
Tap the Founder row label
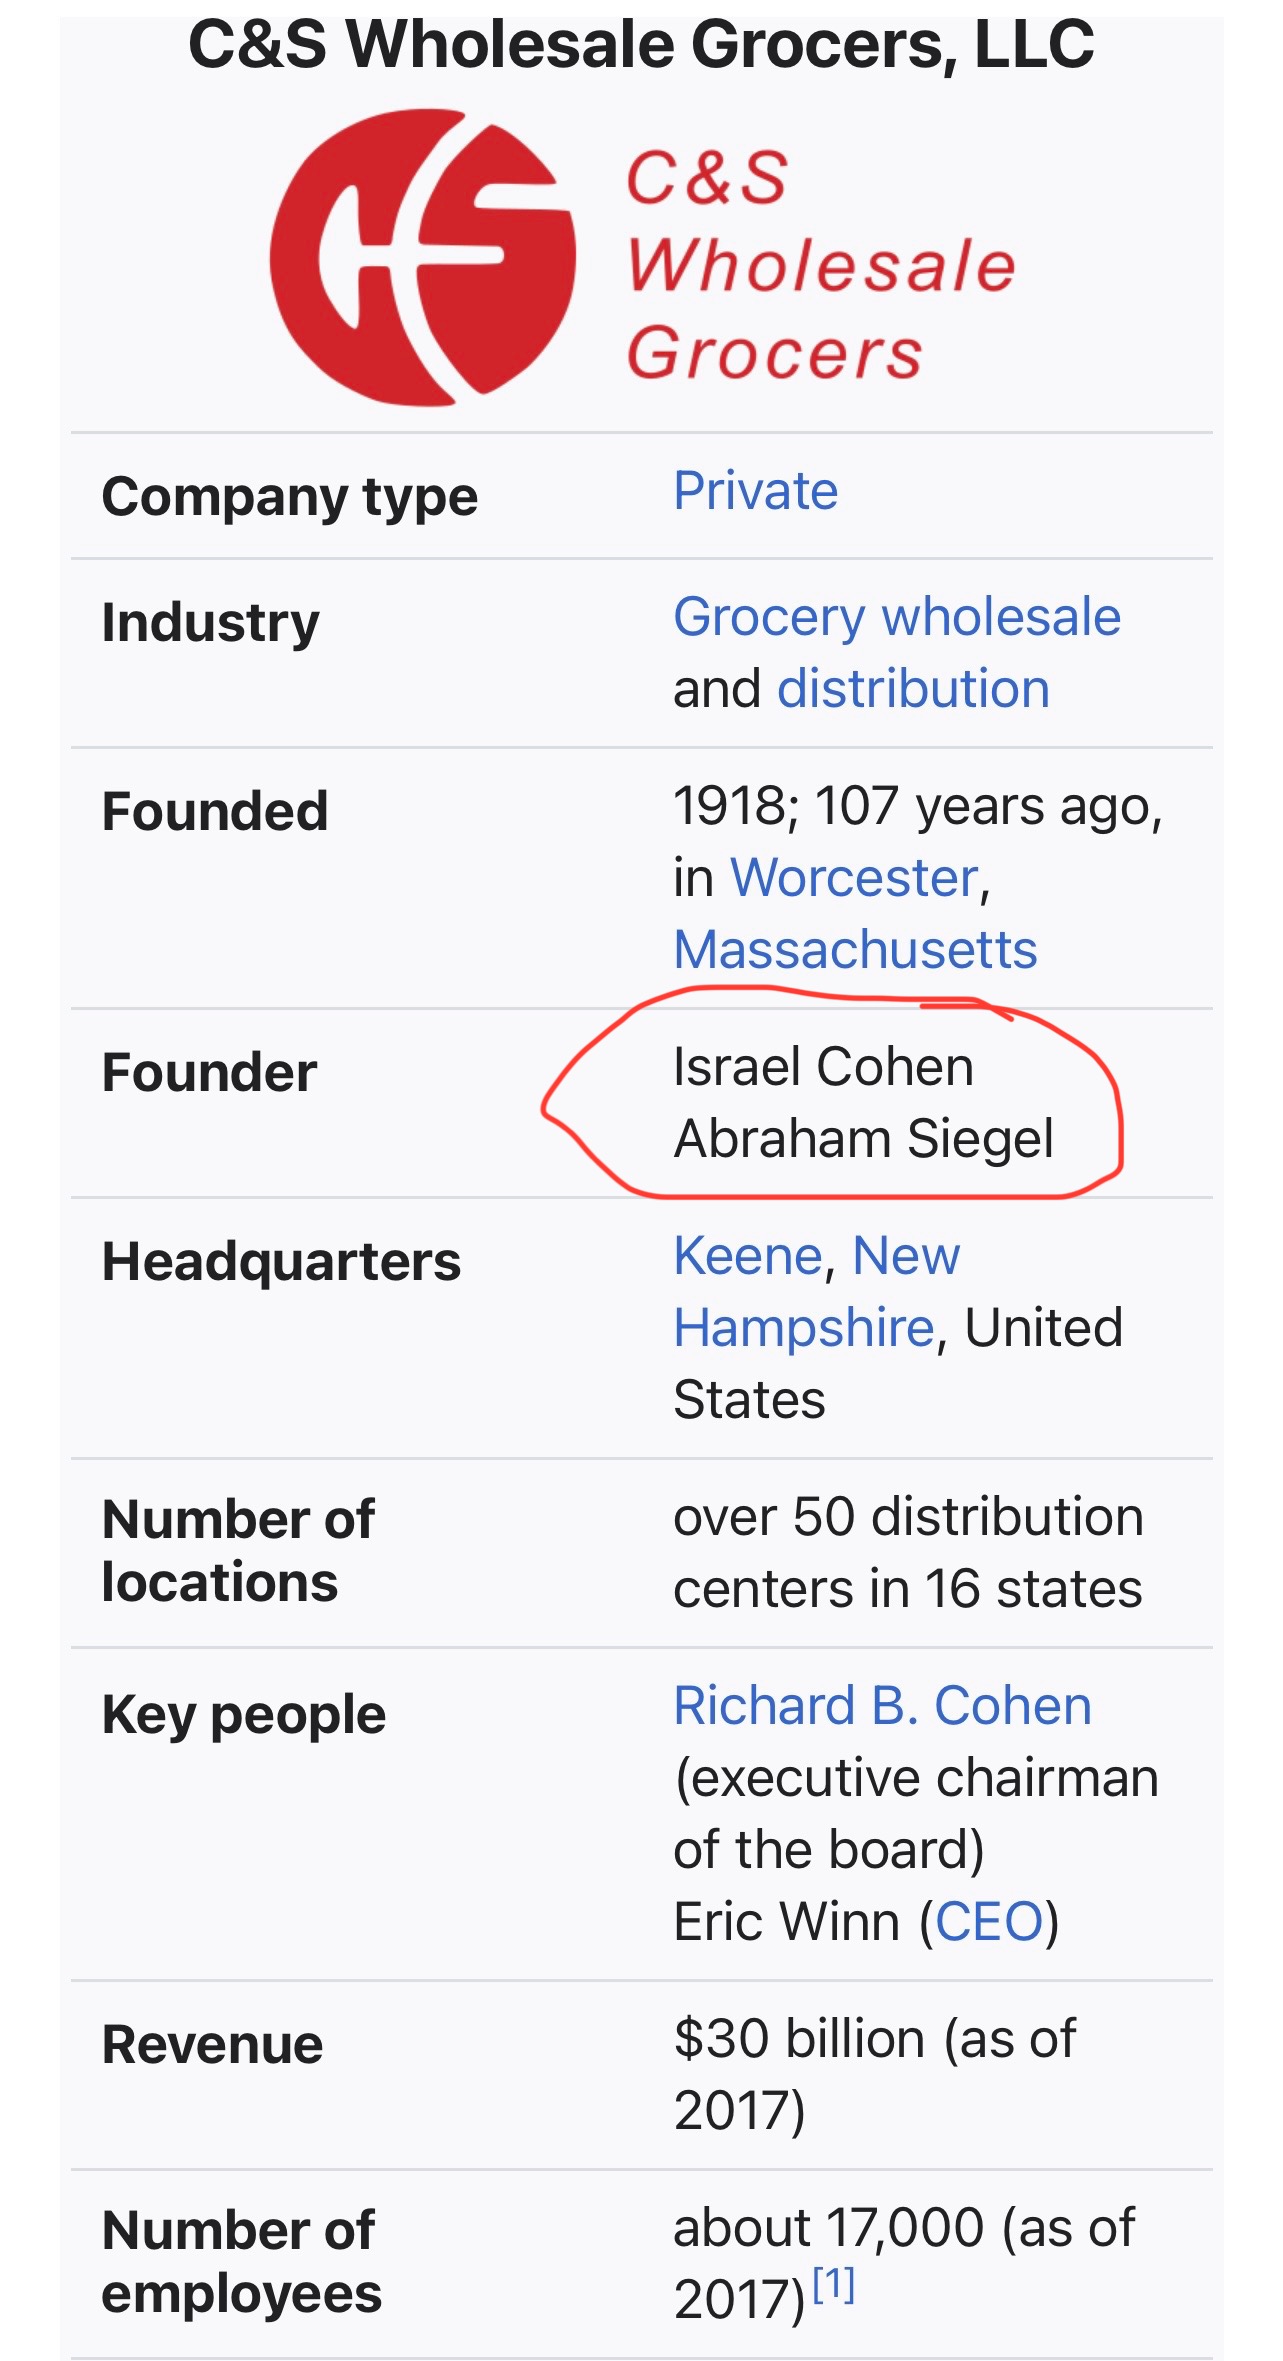click(x=209, y=1073)
